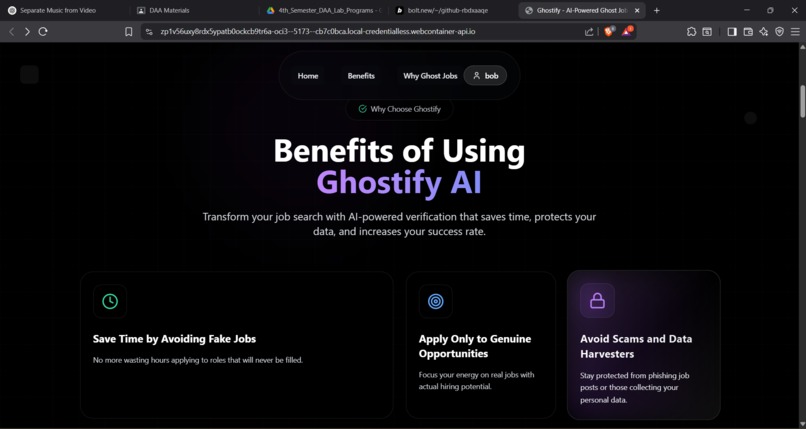
Task: Close the Ghostify tab
Action: (x=637, y=10)
